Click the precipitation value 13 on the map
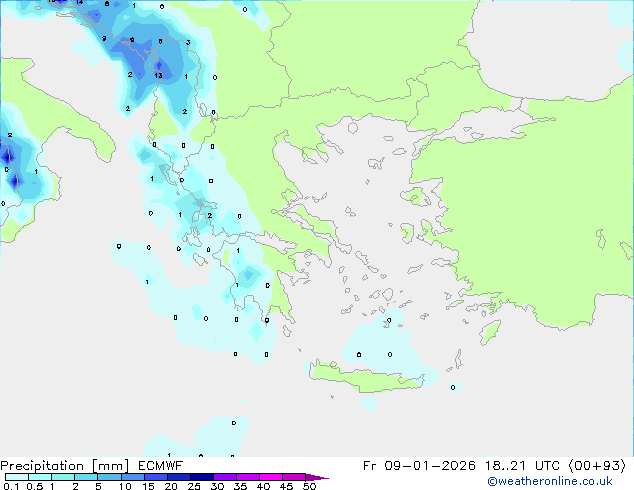The width and height of the screenshot is (634, 490). click(x=158, y=75)
